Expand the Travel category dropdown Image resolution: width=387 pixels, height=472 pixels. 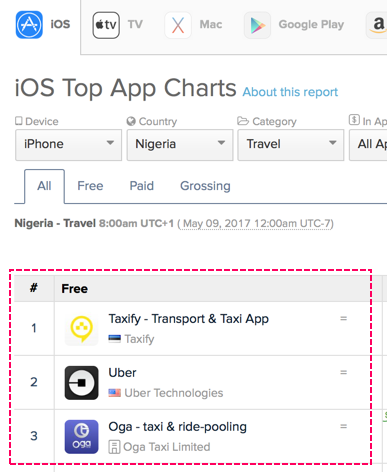(291, 145)
